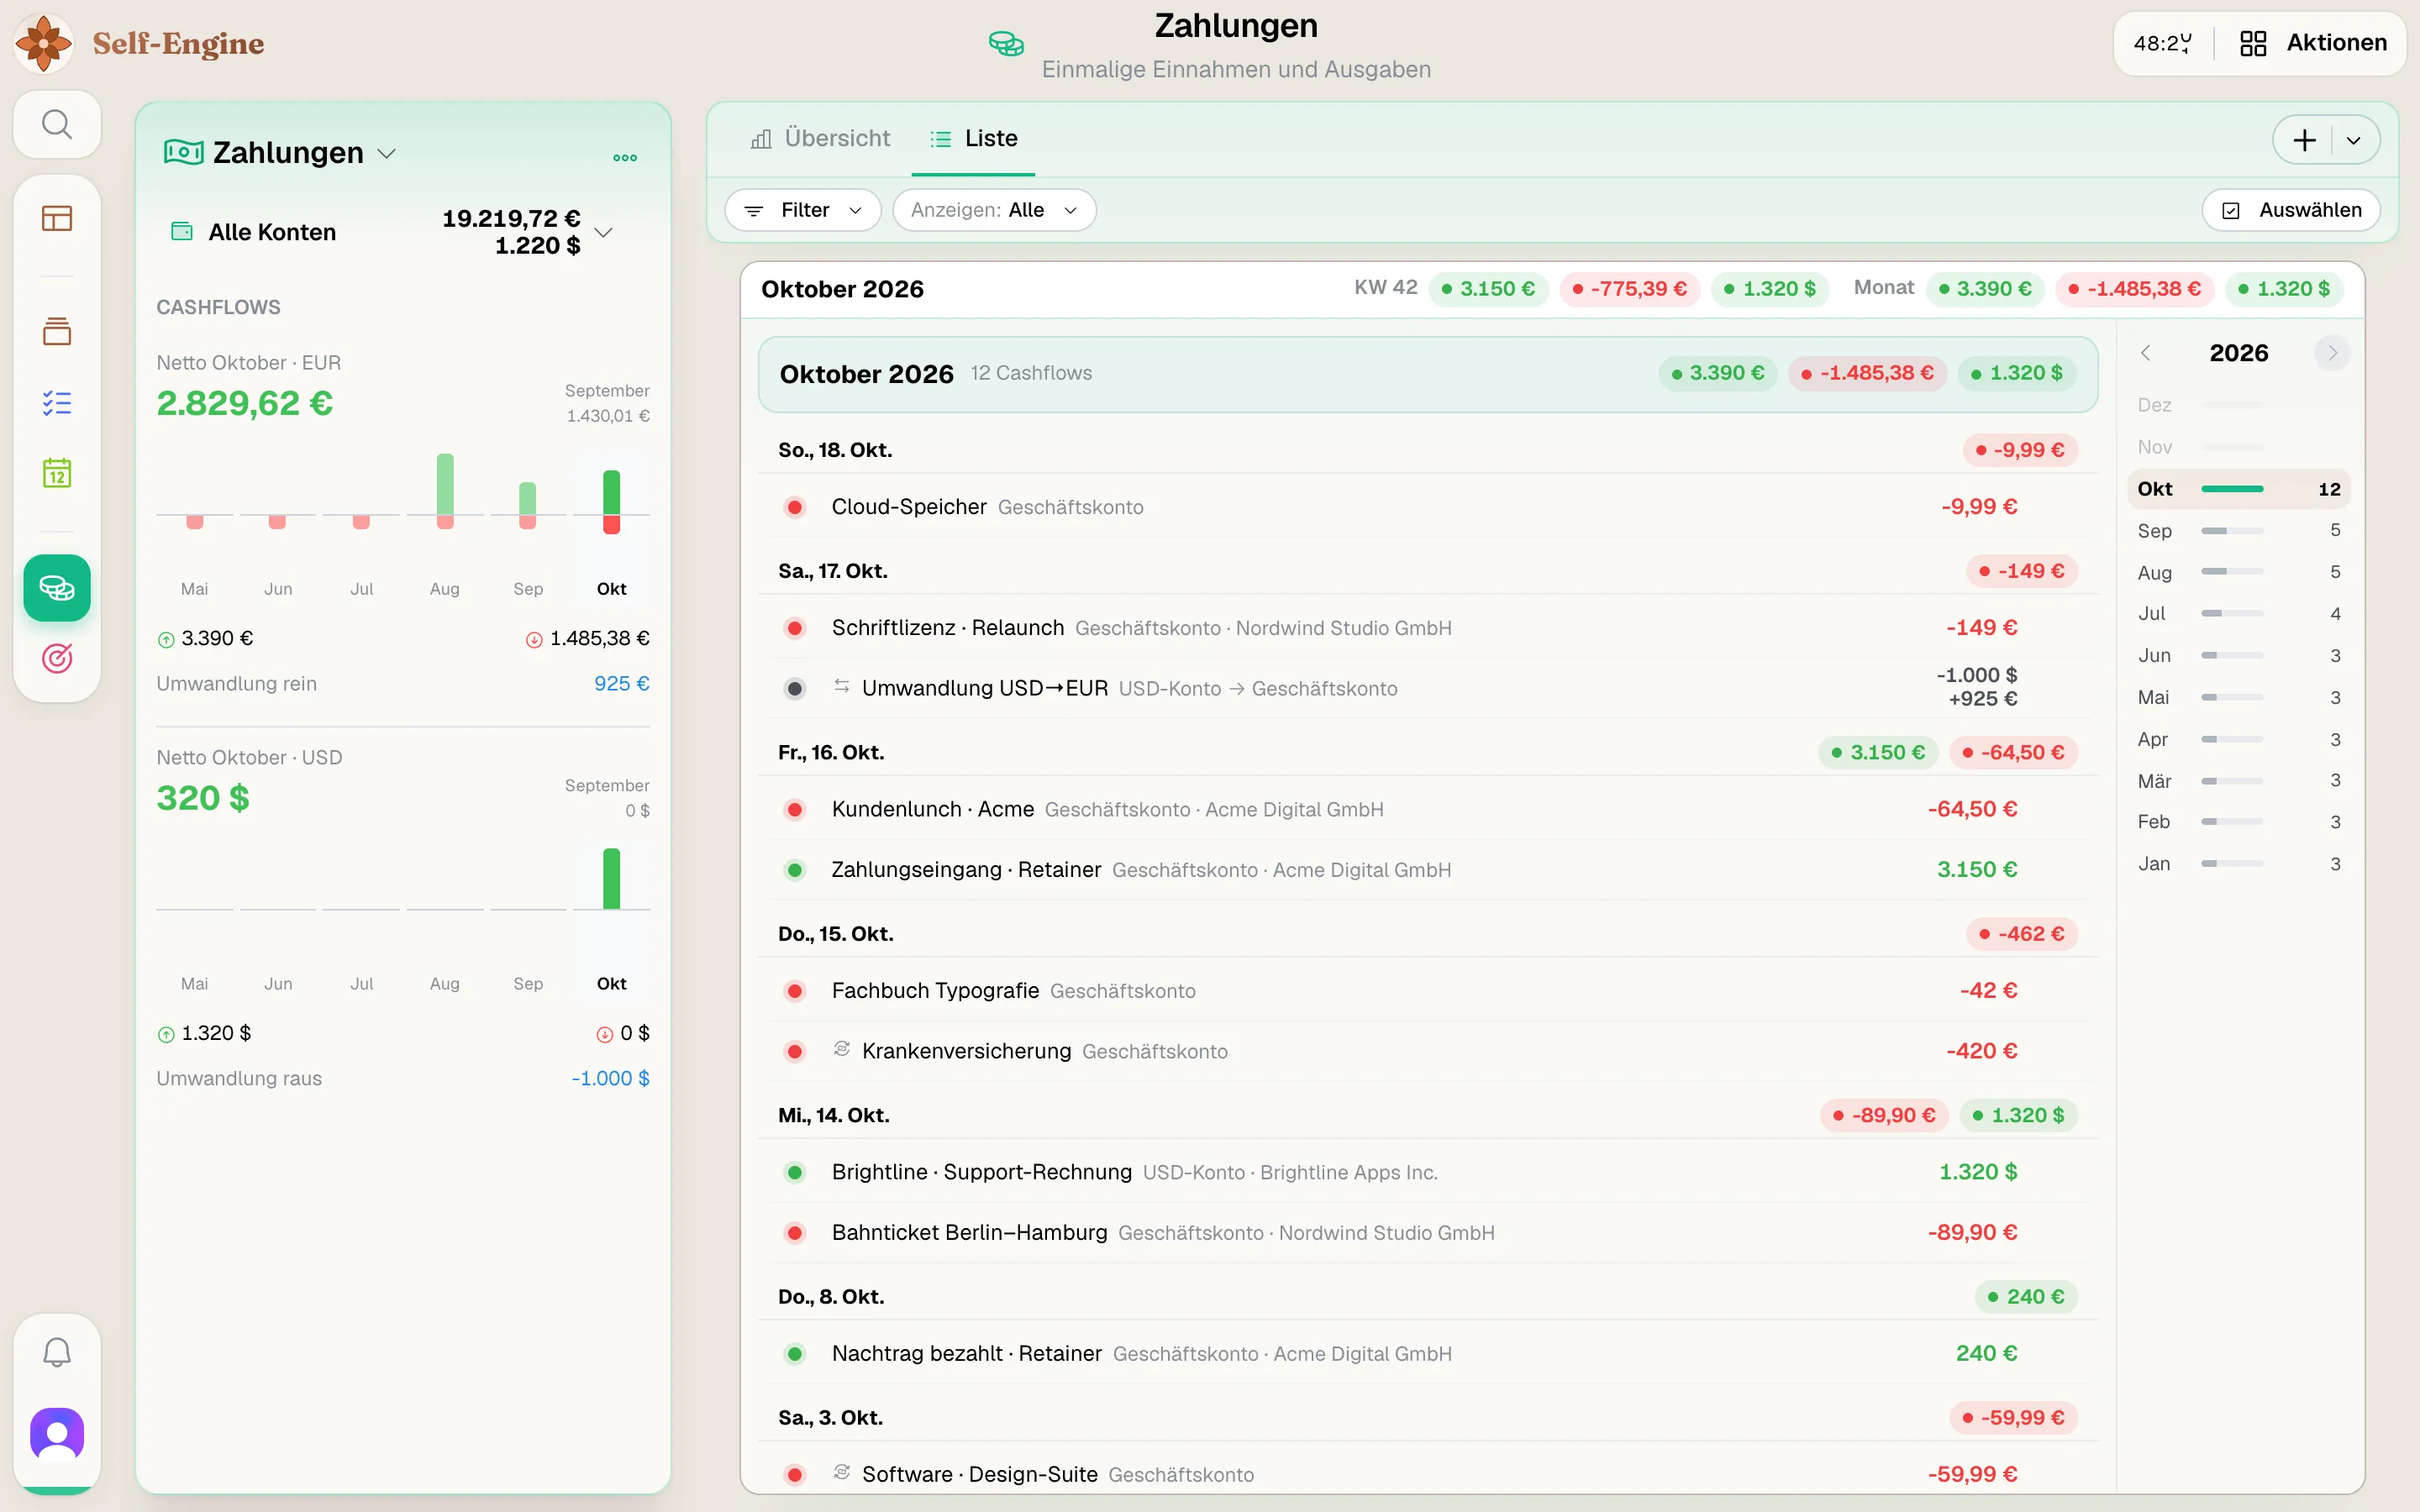Open the Aktionen button
2420x1512 pixels.
click(2312, 43)
